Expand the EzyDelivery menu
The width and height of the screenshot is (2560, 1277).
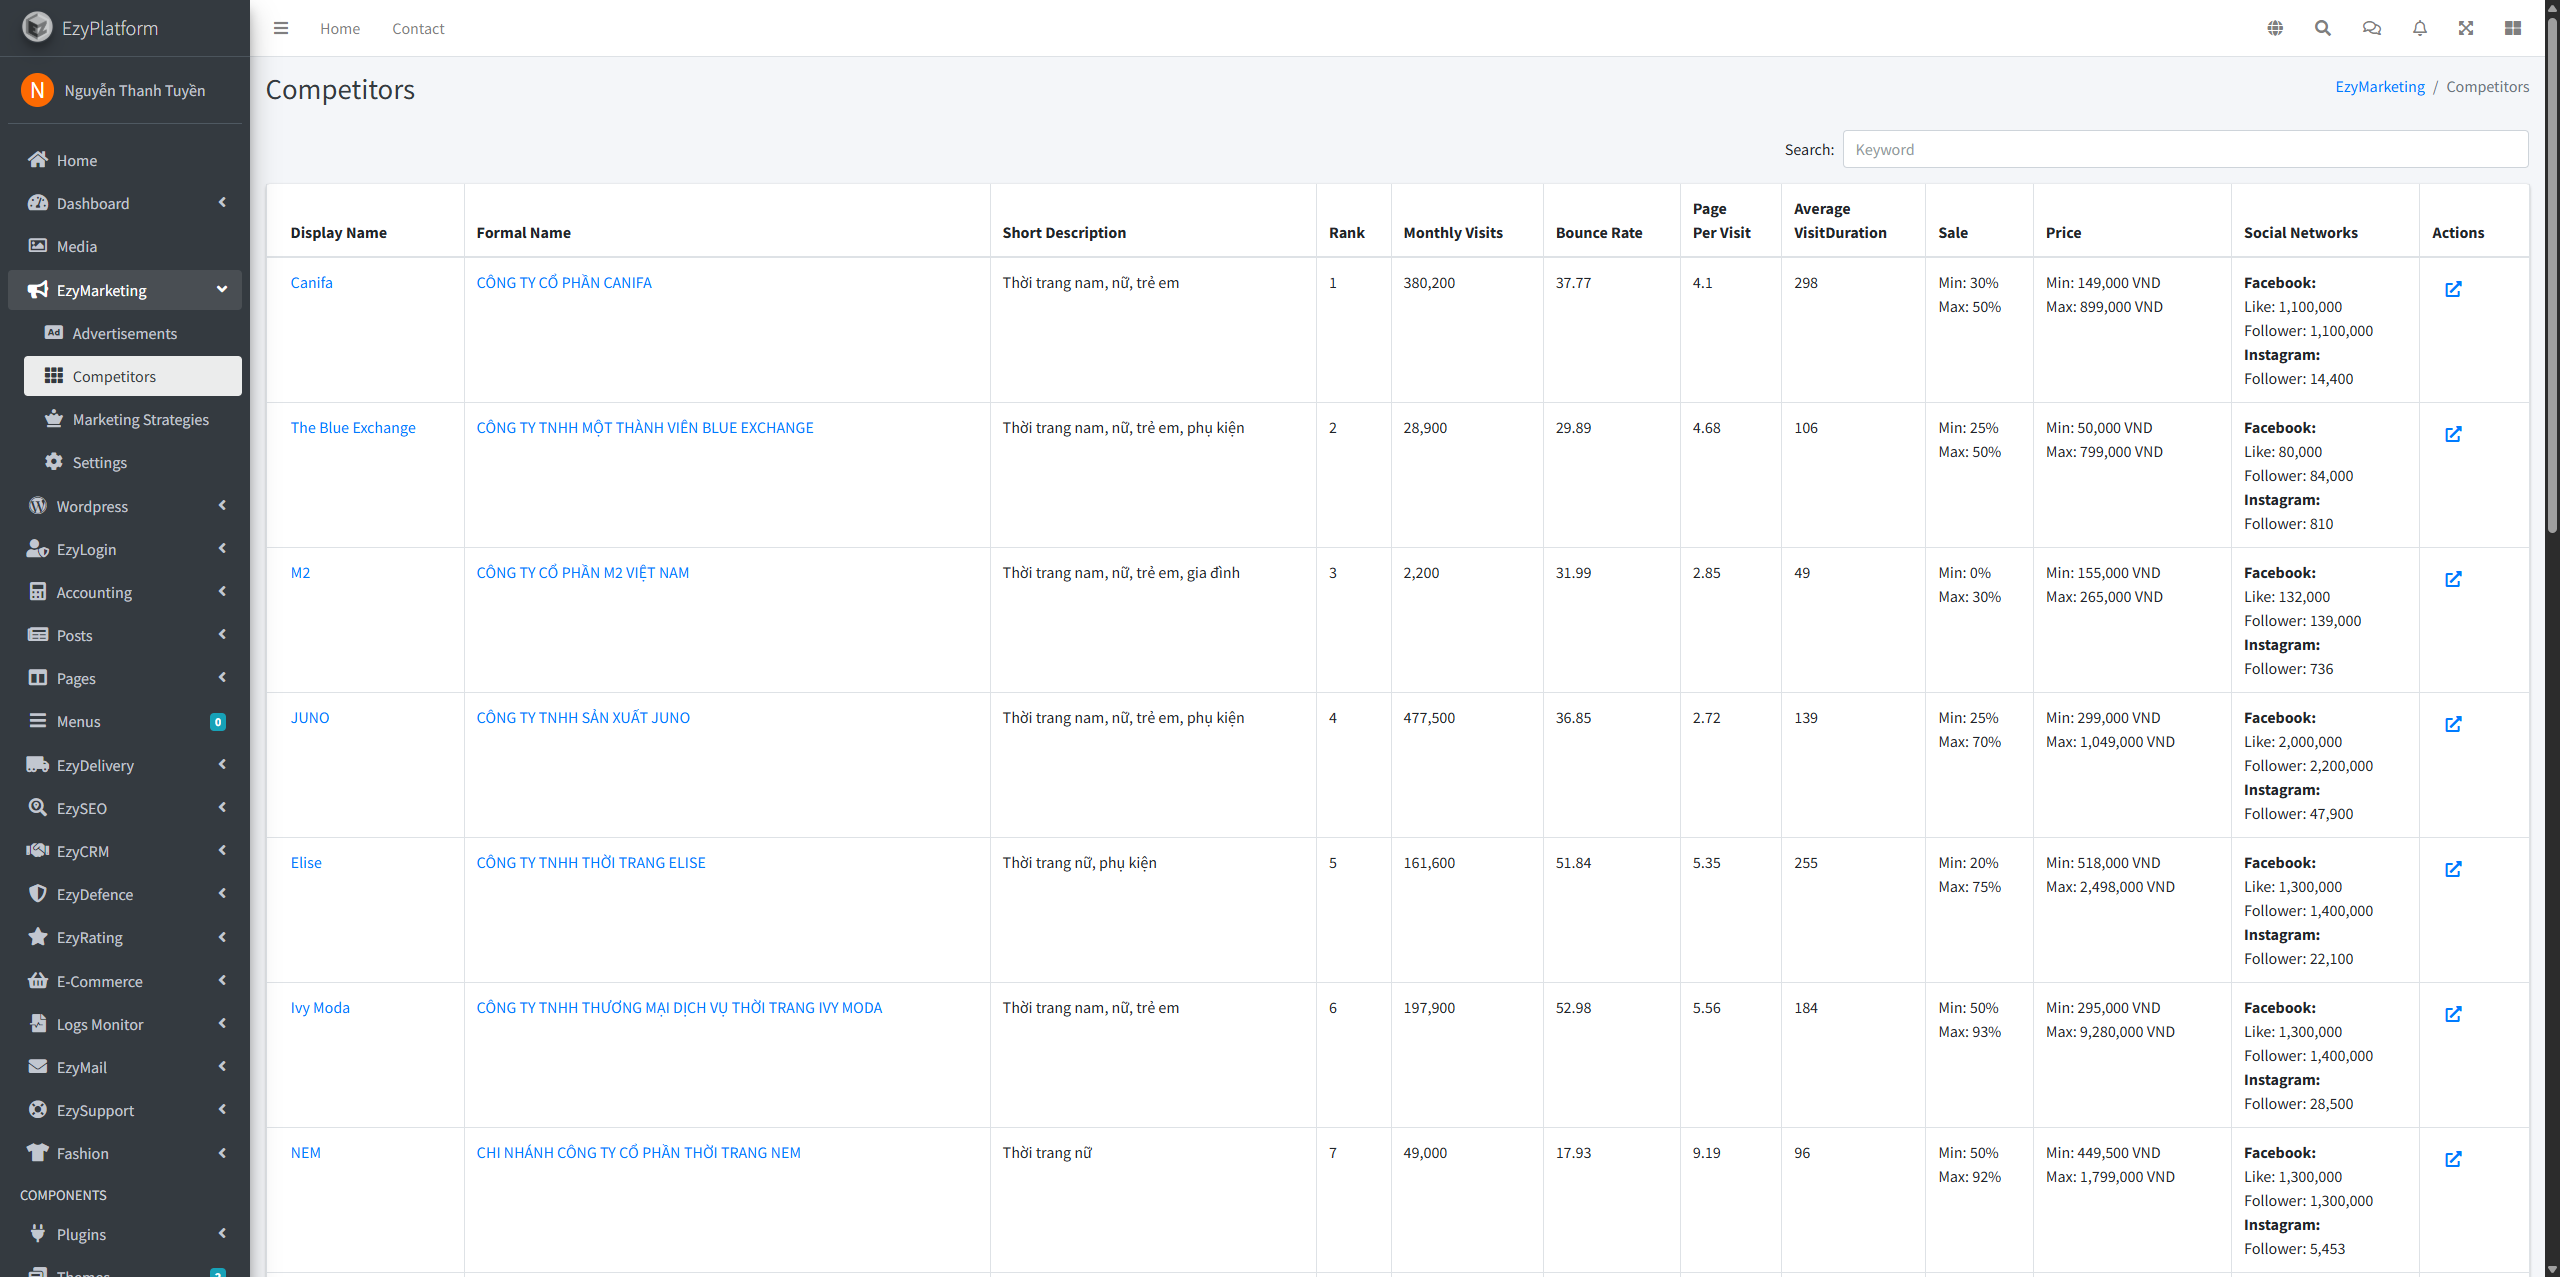click(x=125, y=765)
